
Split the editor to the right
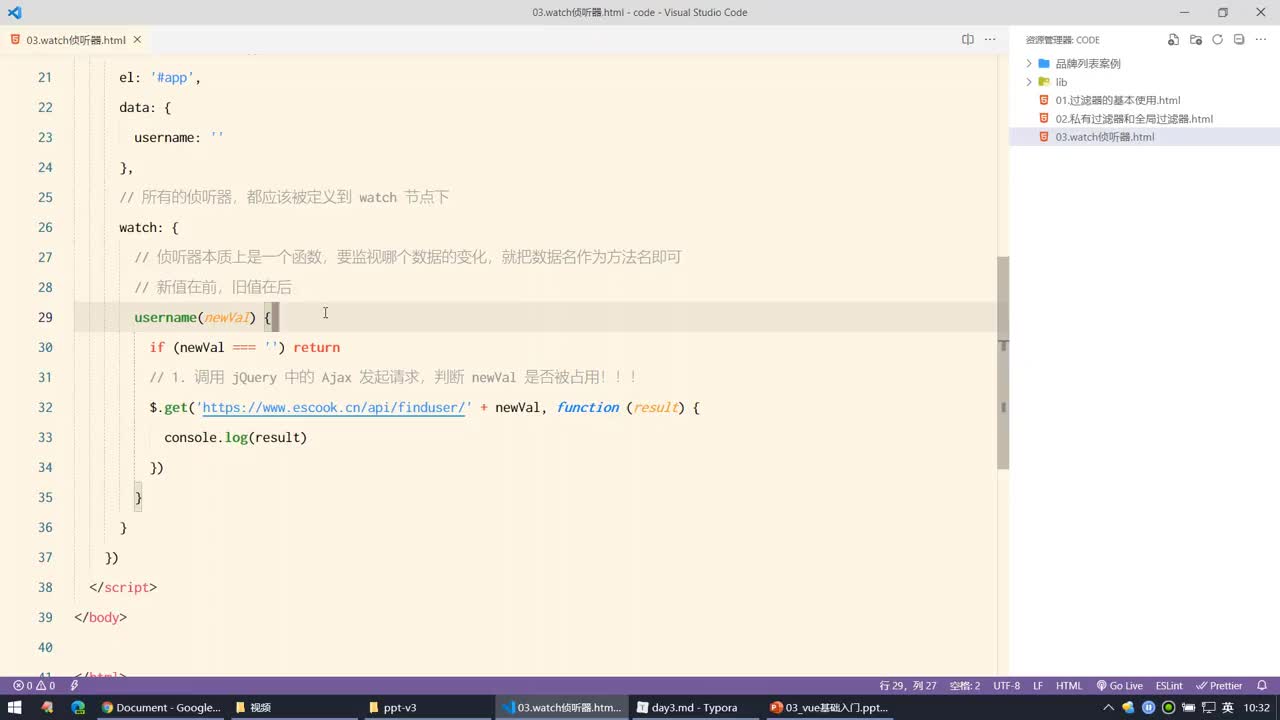[967, 40]
